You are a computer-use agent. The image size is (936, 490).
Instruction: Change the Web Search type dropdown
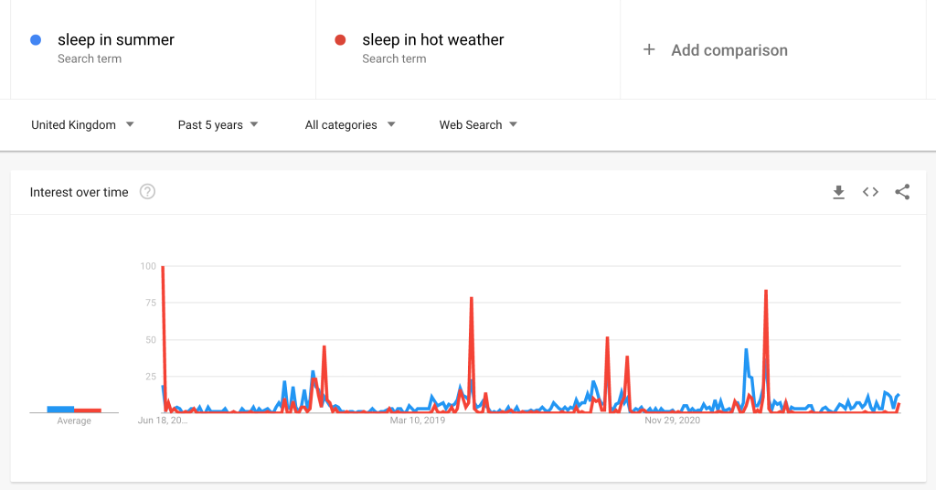(x=478, y=125)
